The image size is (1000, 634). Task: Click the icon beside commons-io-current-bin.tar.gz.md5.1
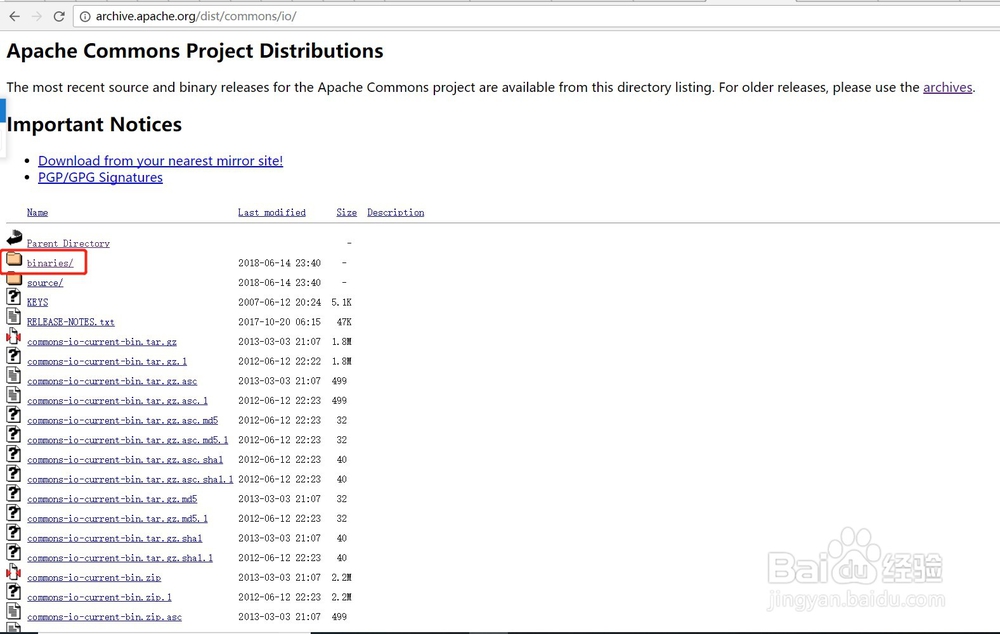pos(13,513)
